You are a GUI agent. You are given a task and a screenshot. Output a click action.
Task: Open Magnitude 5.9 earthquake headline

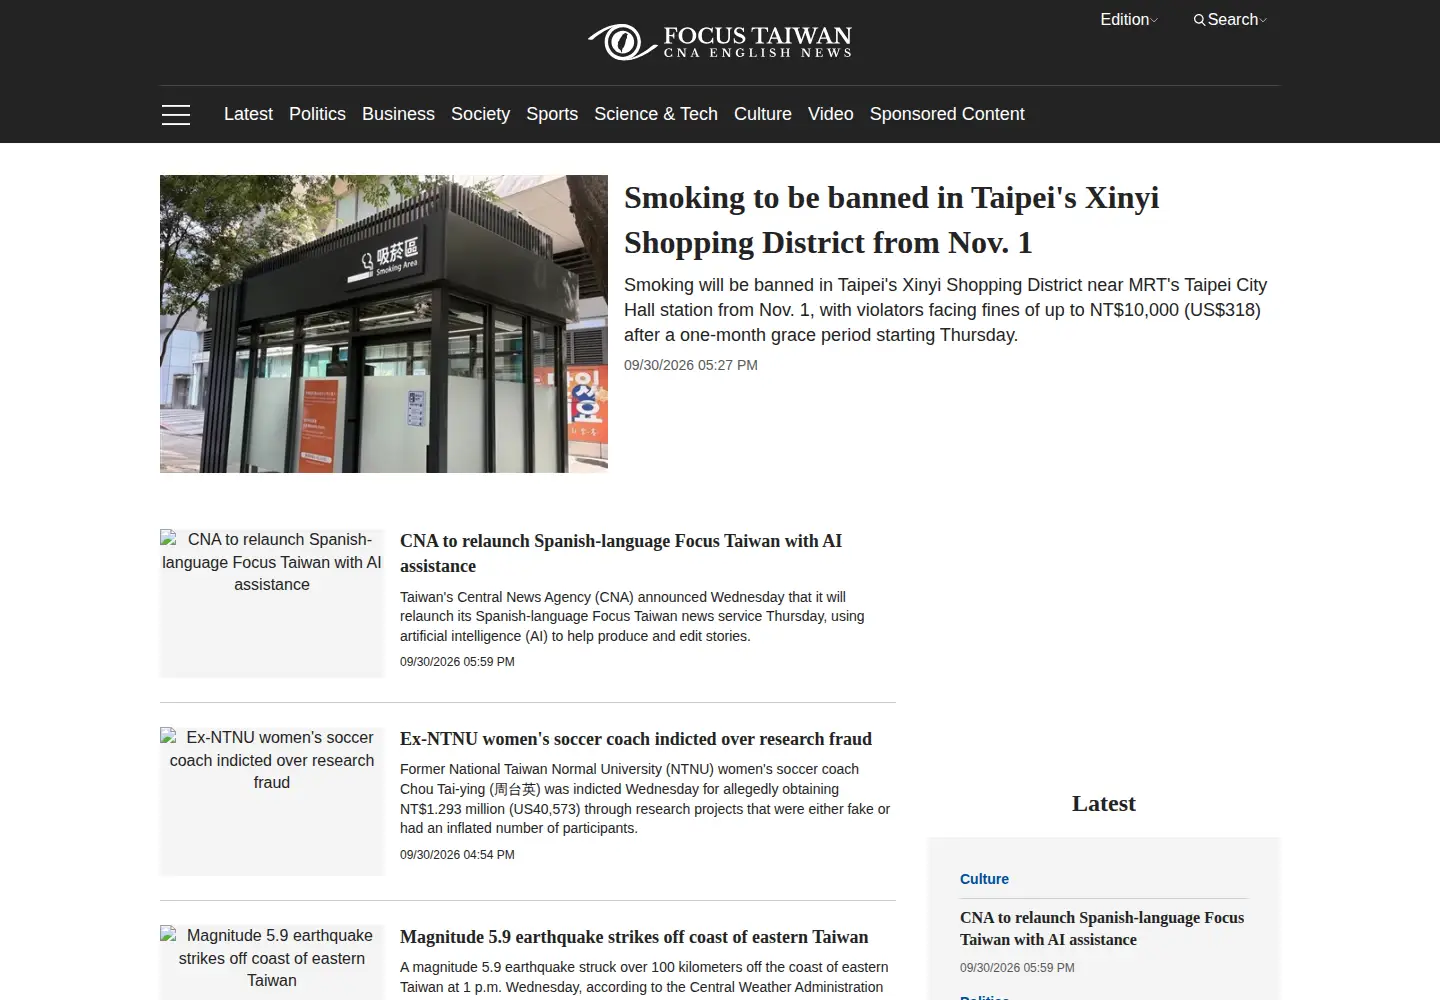coord(634,937)
